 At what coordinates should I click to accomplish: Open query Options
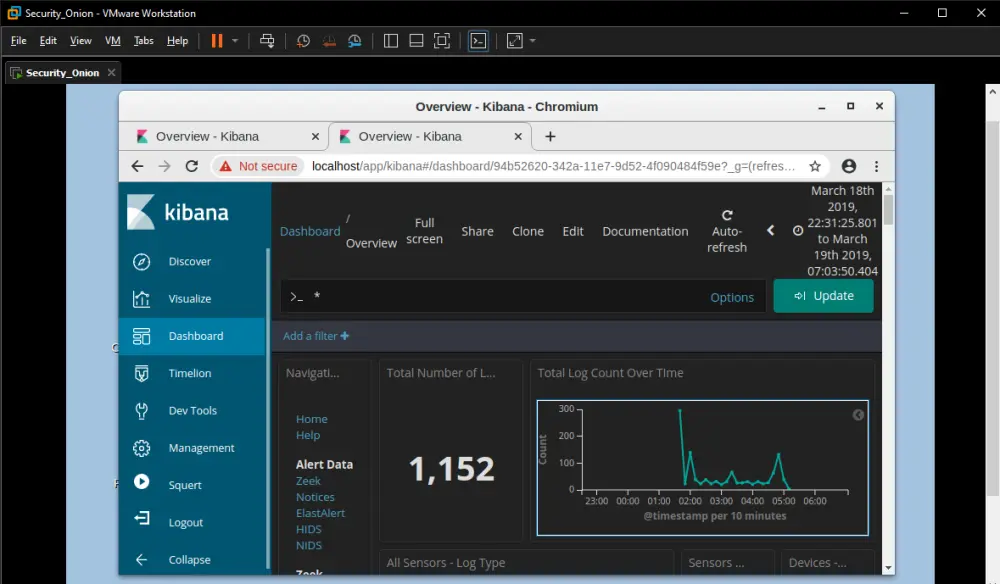[732, 297]
